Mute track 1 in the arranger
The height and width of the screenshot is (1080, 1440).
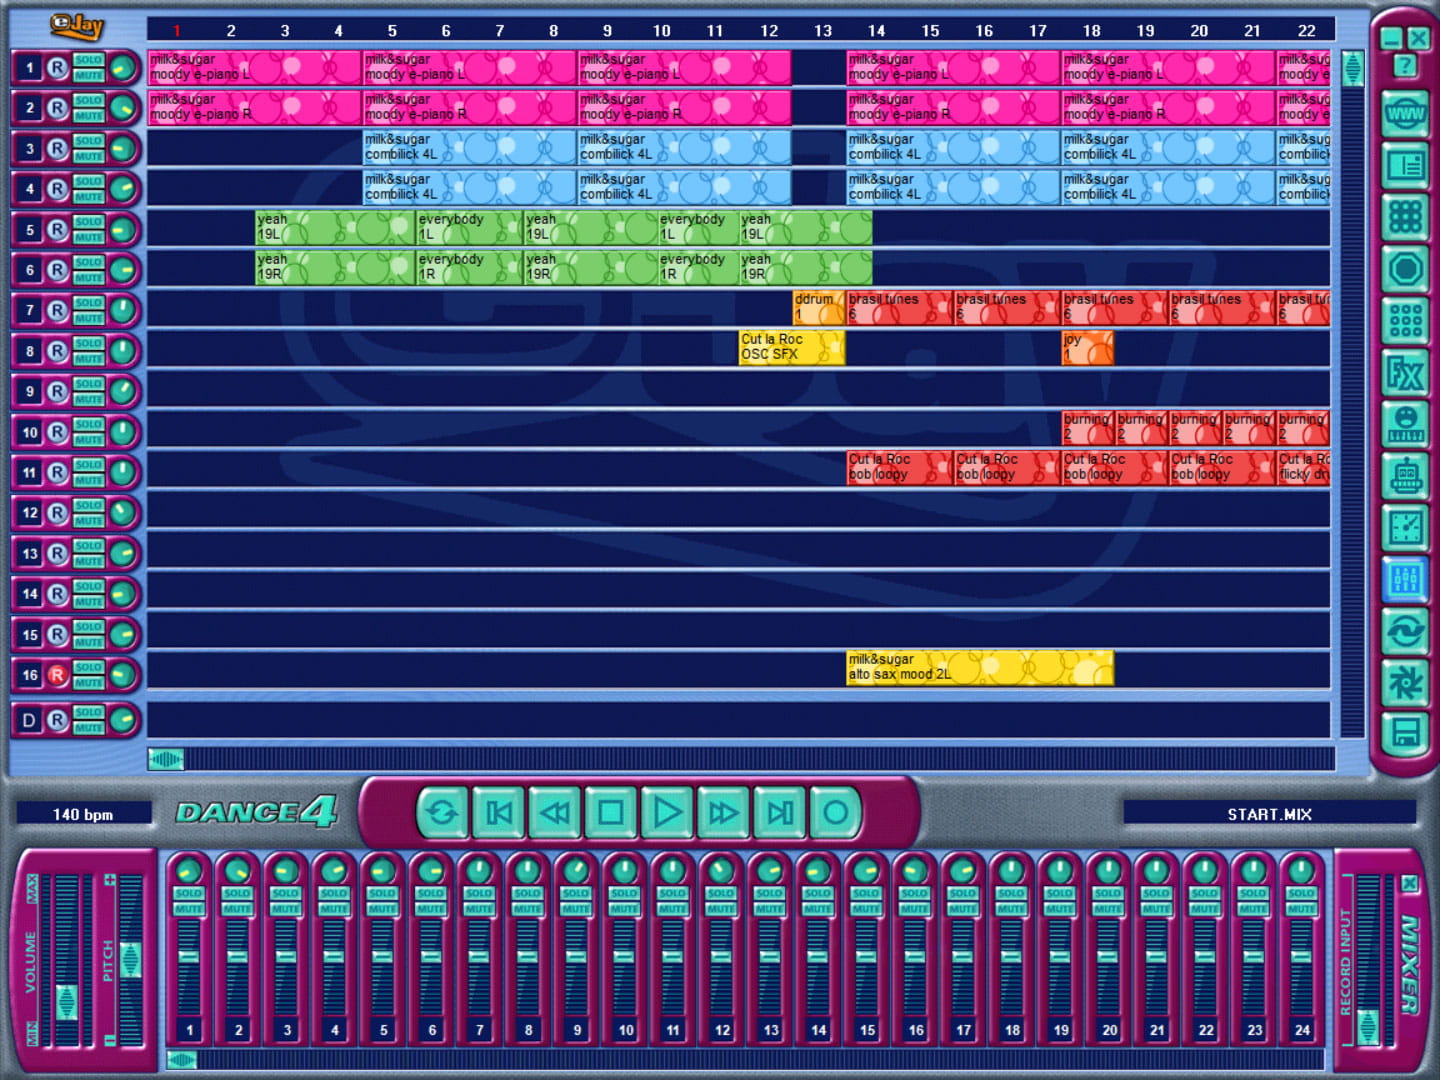pyautogui.click(x=88, y=76)
